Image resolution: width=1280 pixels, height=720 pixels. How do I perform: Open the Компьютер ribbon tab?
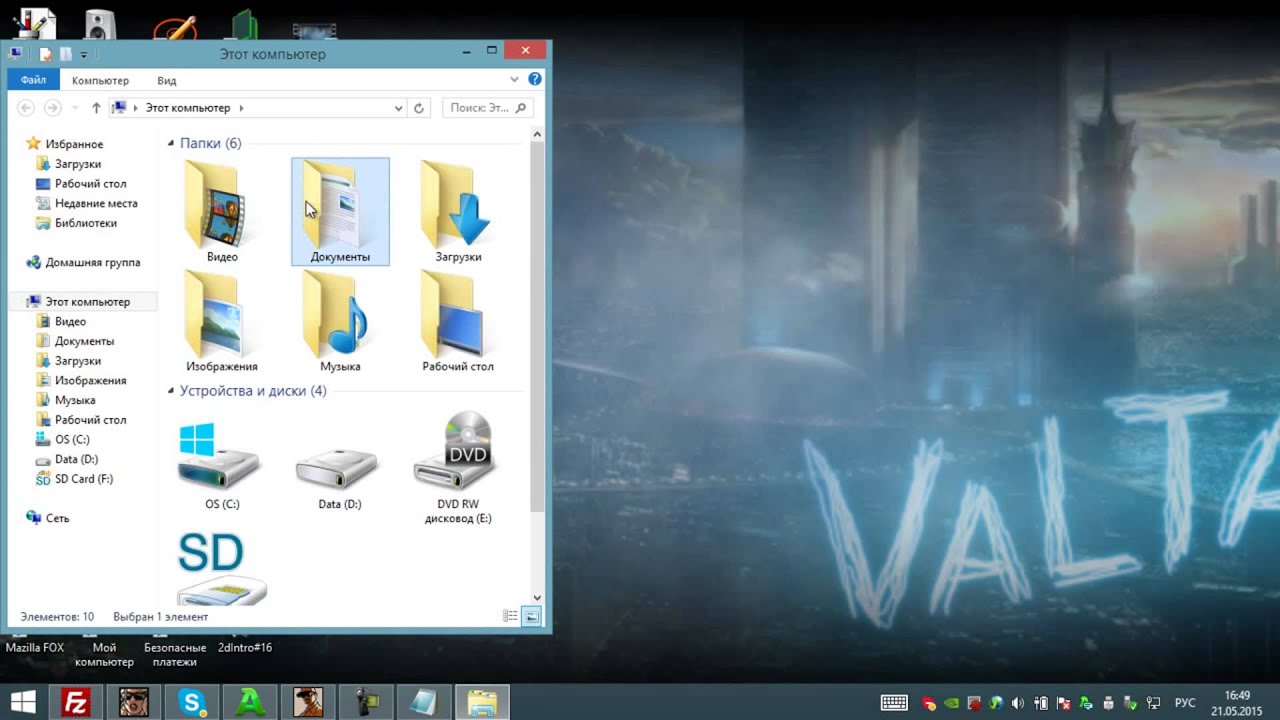[100, 80]
